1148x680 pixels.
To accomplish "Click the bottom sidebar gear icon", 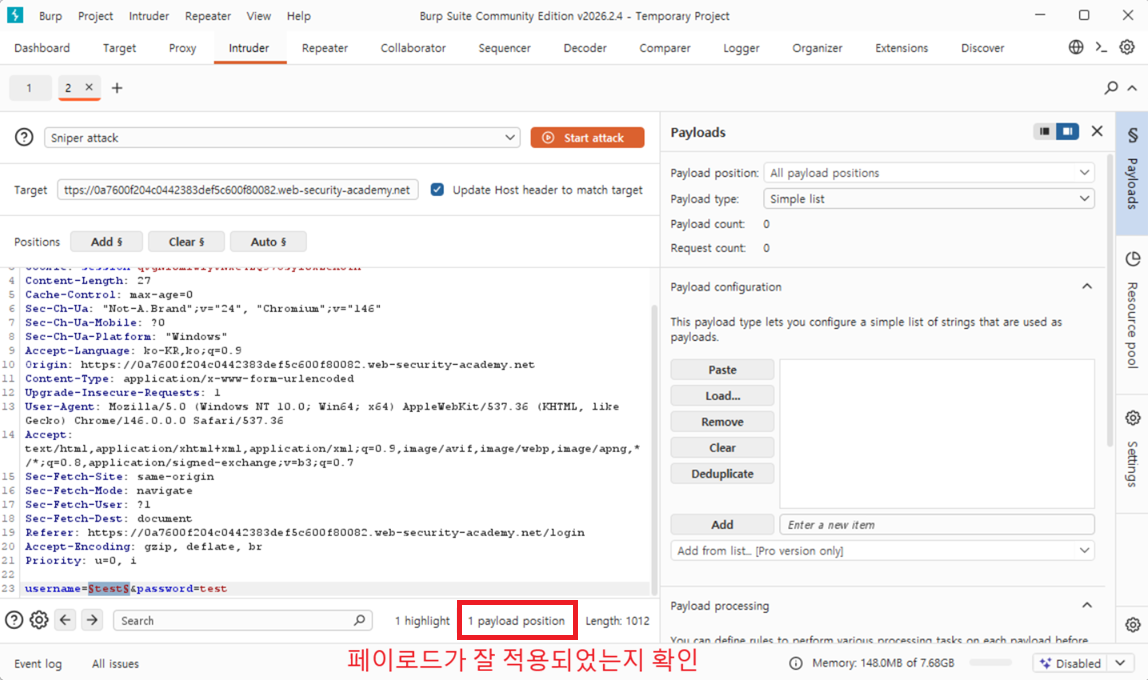I will tap(1133, 624).
